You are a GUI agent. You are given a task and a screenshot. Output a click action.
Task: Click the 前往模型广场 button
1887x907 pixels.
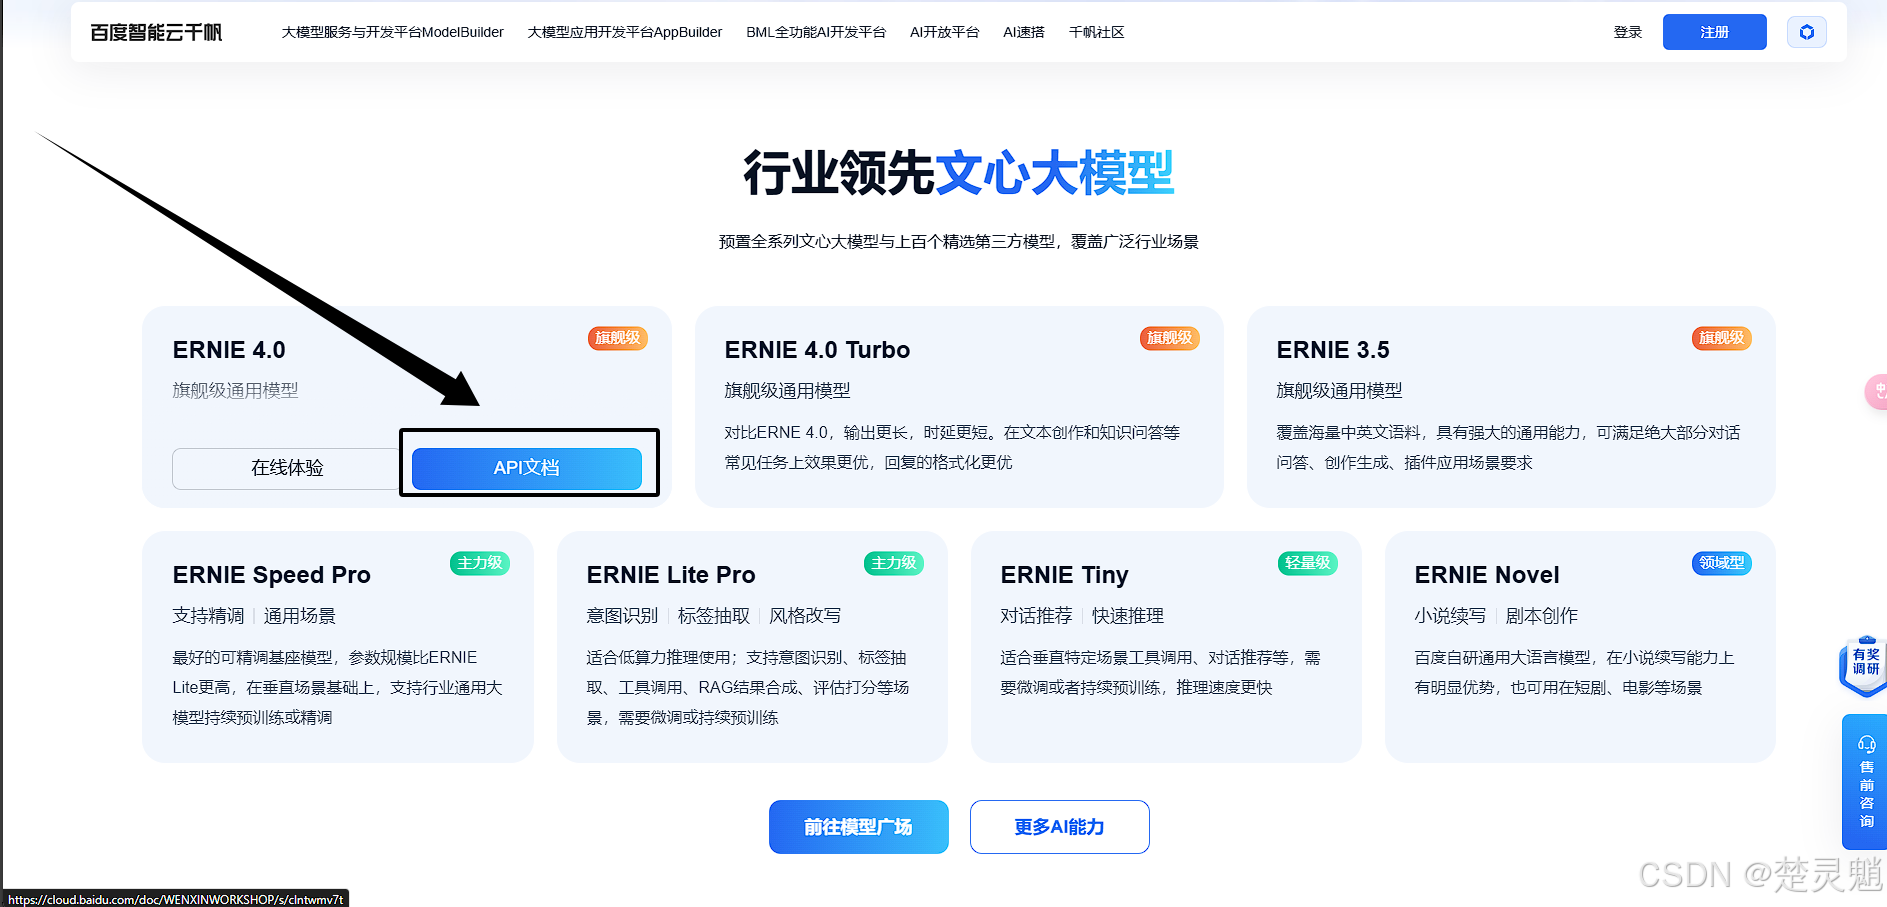[859, 827]
